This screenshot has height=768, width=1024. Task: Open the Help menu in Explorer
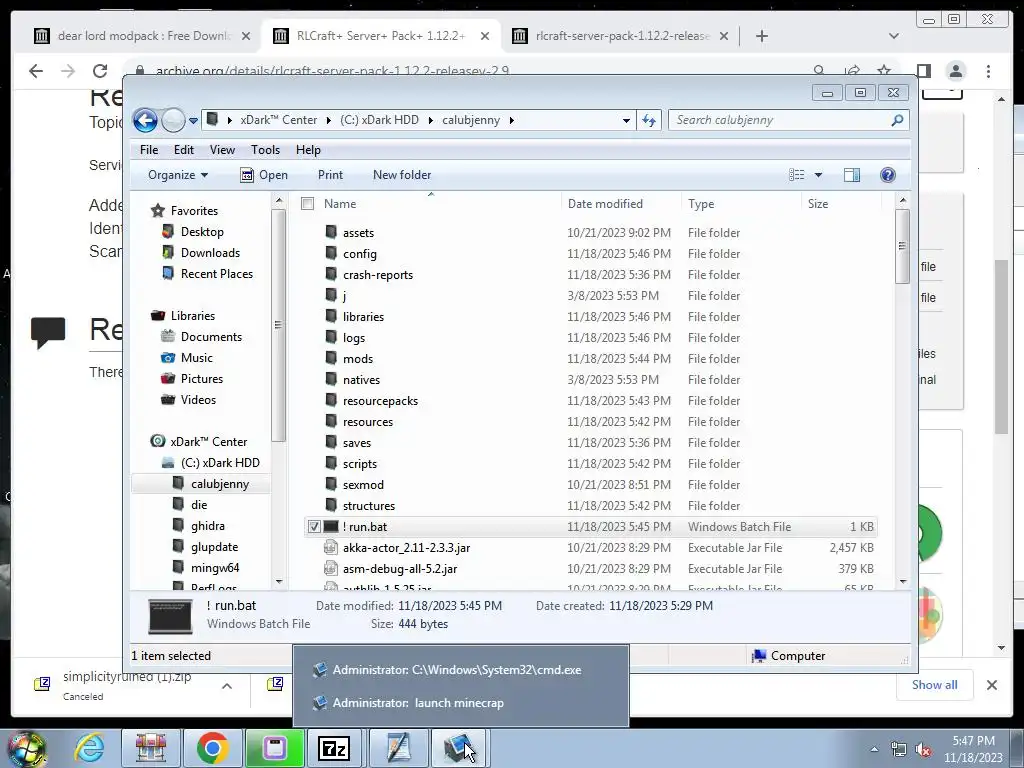click(308, 150)
